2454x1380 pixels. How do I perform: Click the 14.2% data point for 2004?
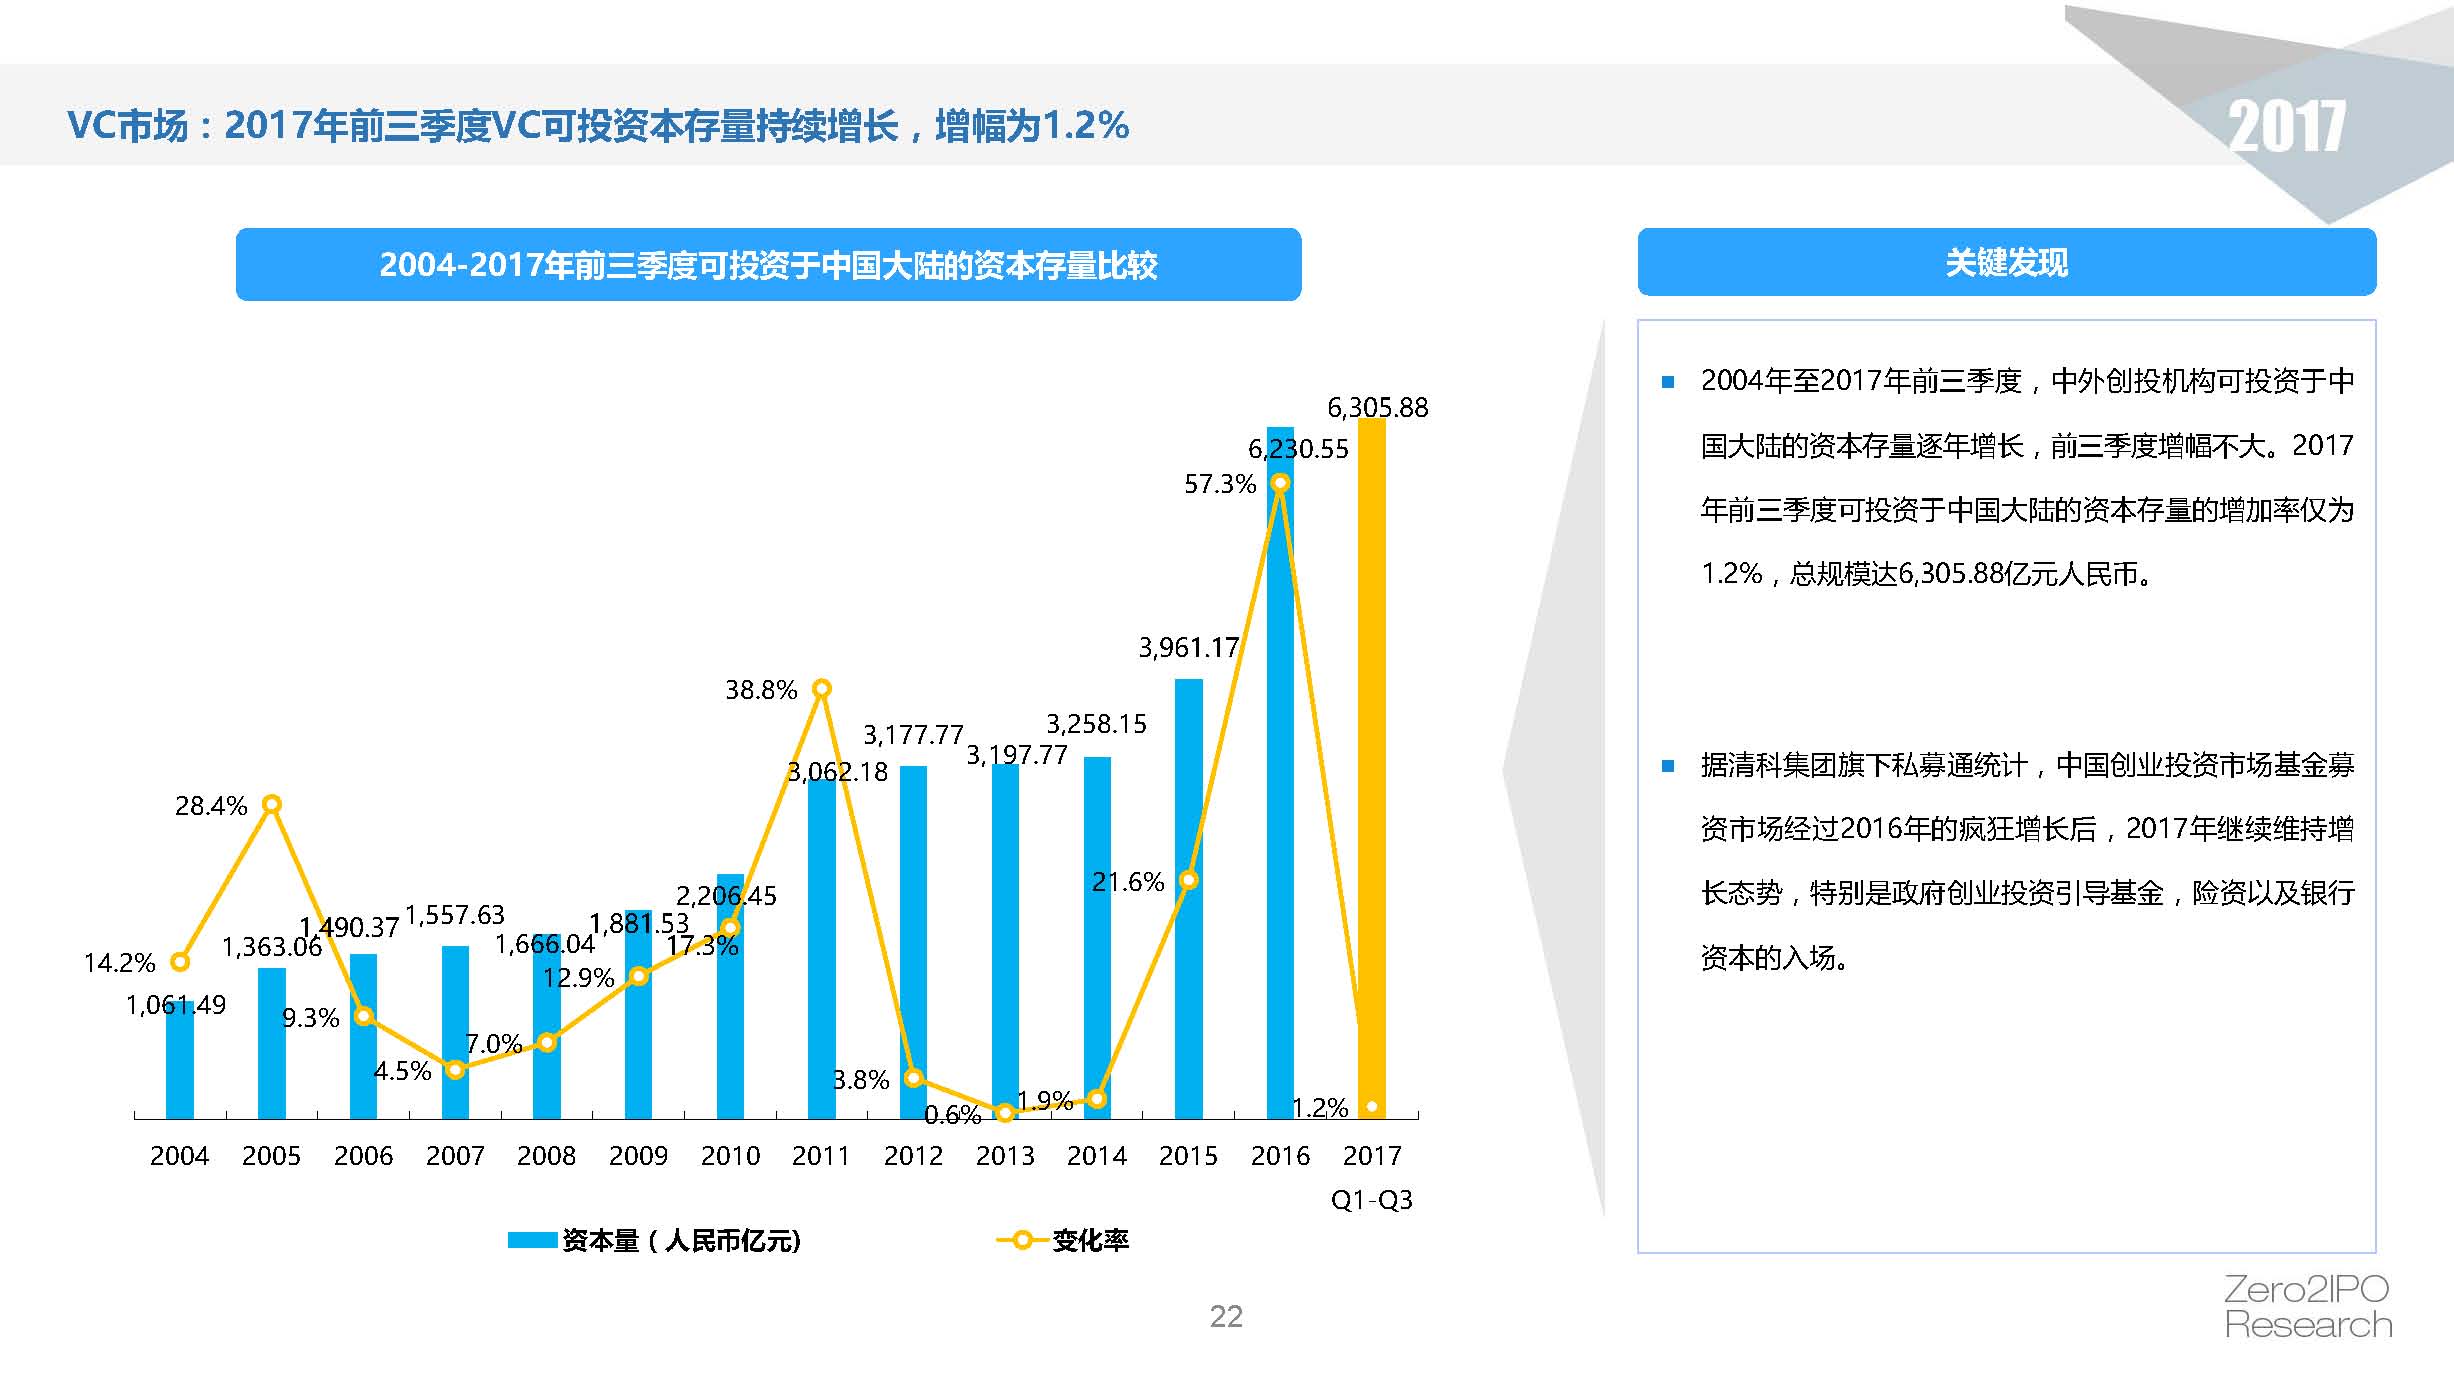tap(180, 962)
